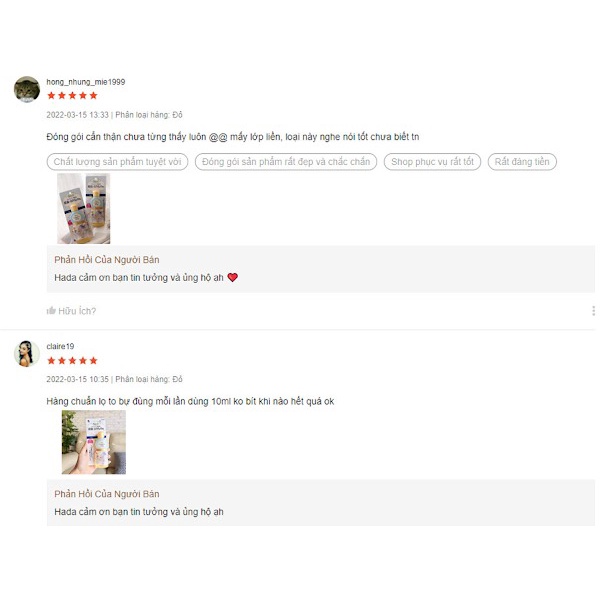Open hong_nhung_mie1999 username link

[x=86, y=82]
